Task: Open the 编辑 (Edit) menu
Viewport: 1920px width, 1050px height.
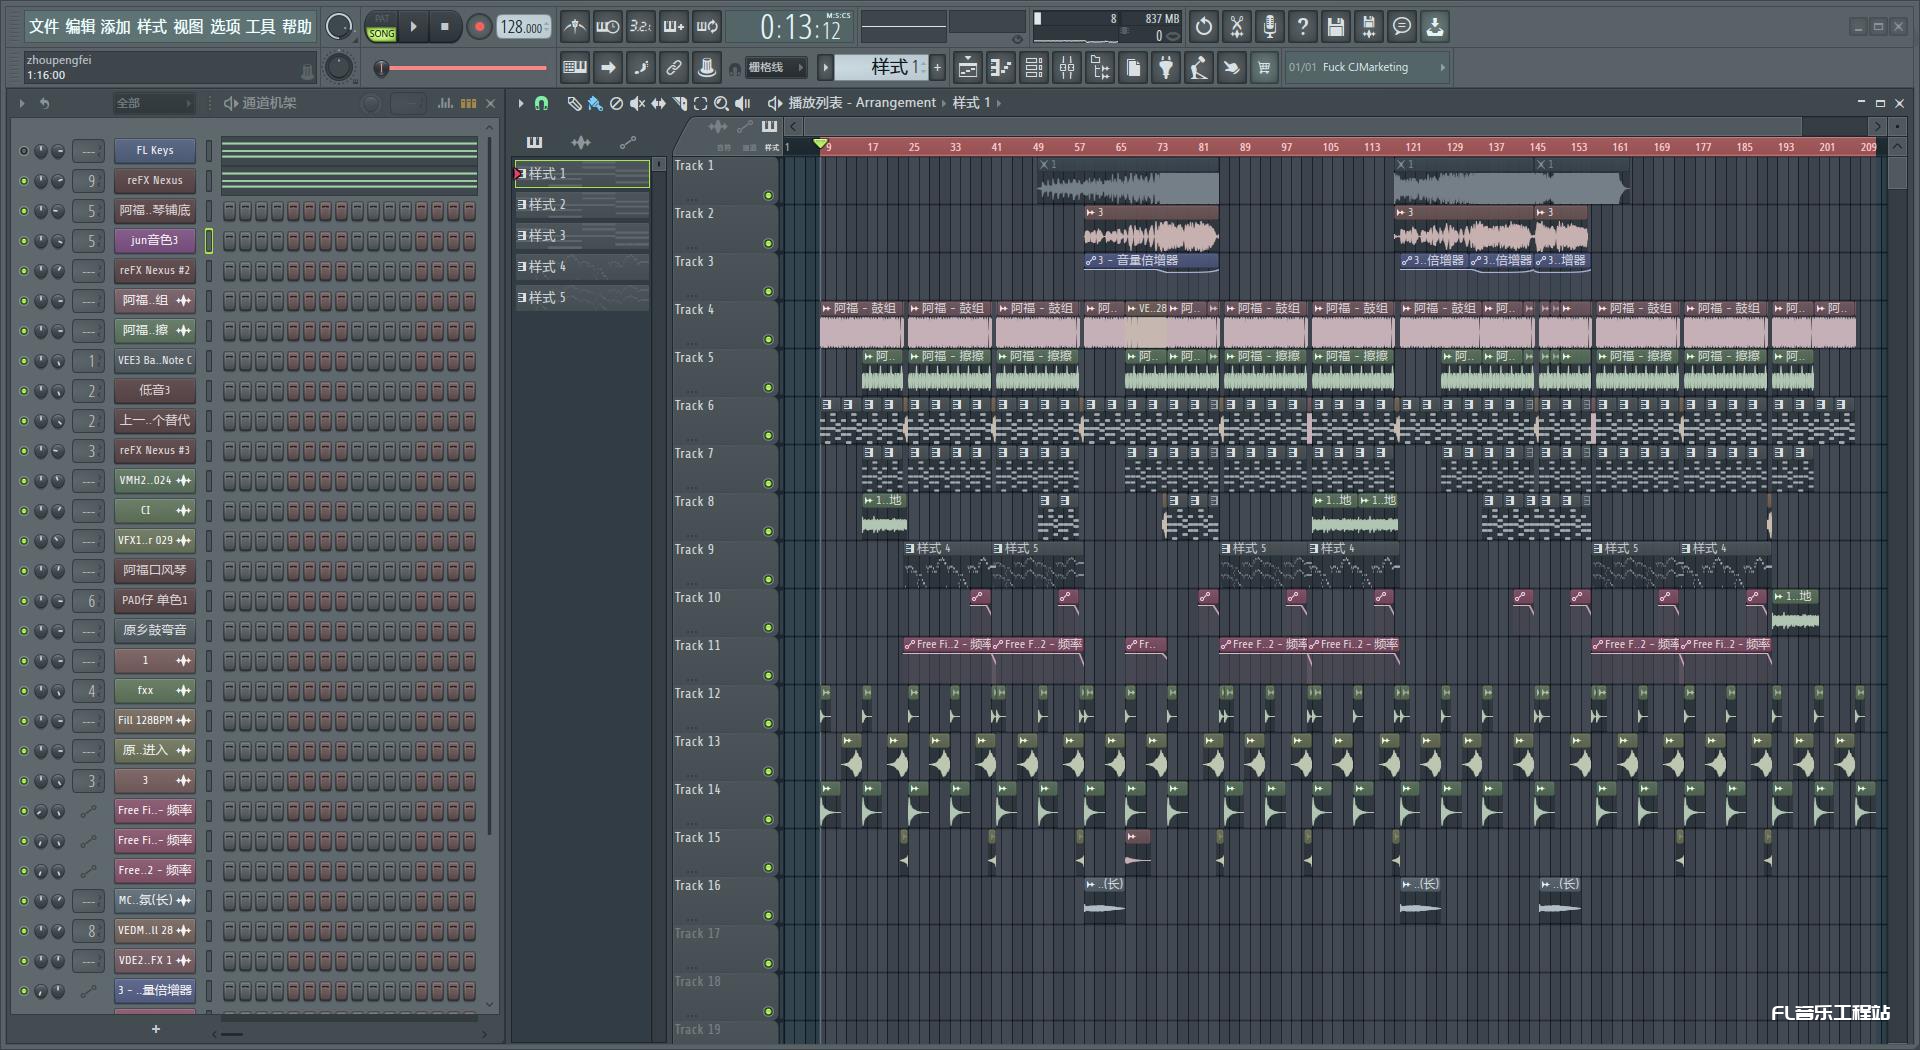Action: click(x=80, y=27)
